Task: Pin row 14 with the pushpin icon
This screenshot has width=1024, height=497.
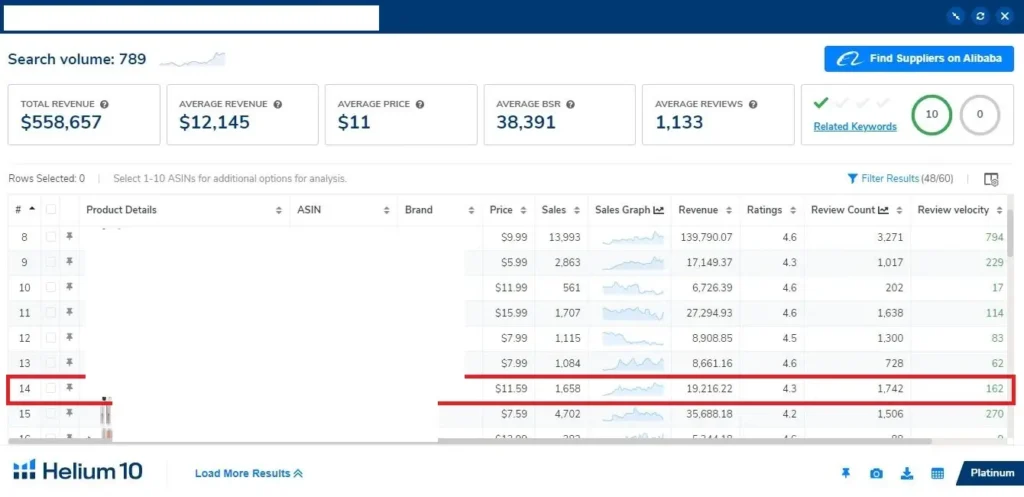Action: (70, 387)
